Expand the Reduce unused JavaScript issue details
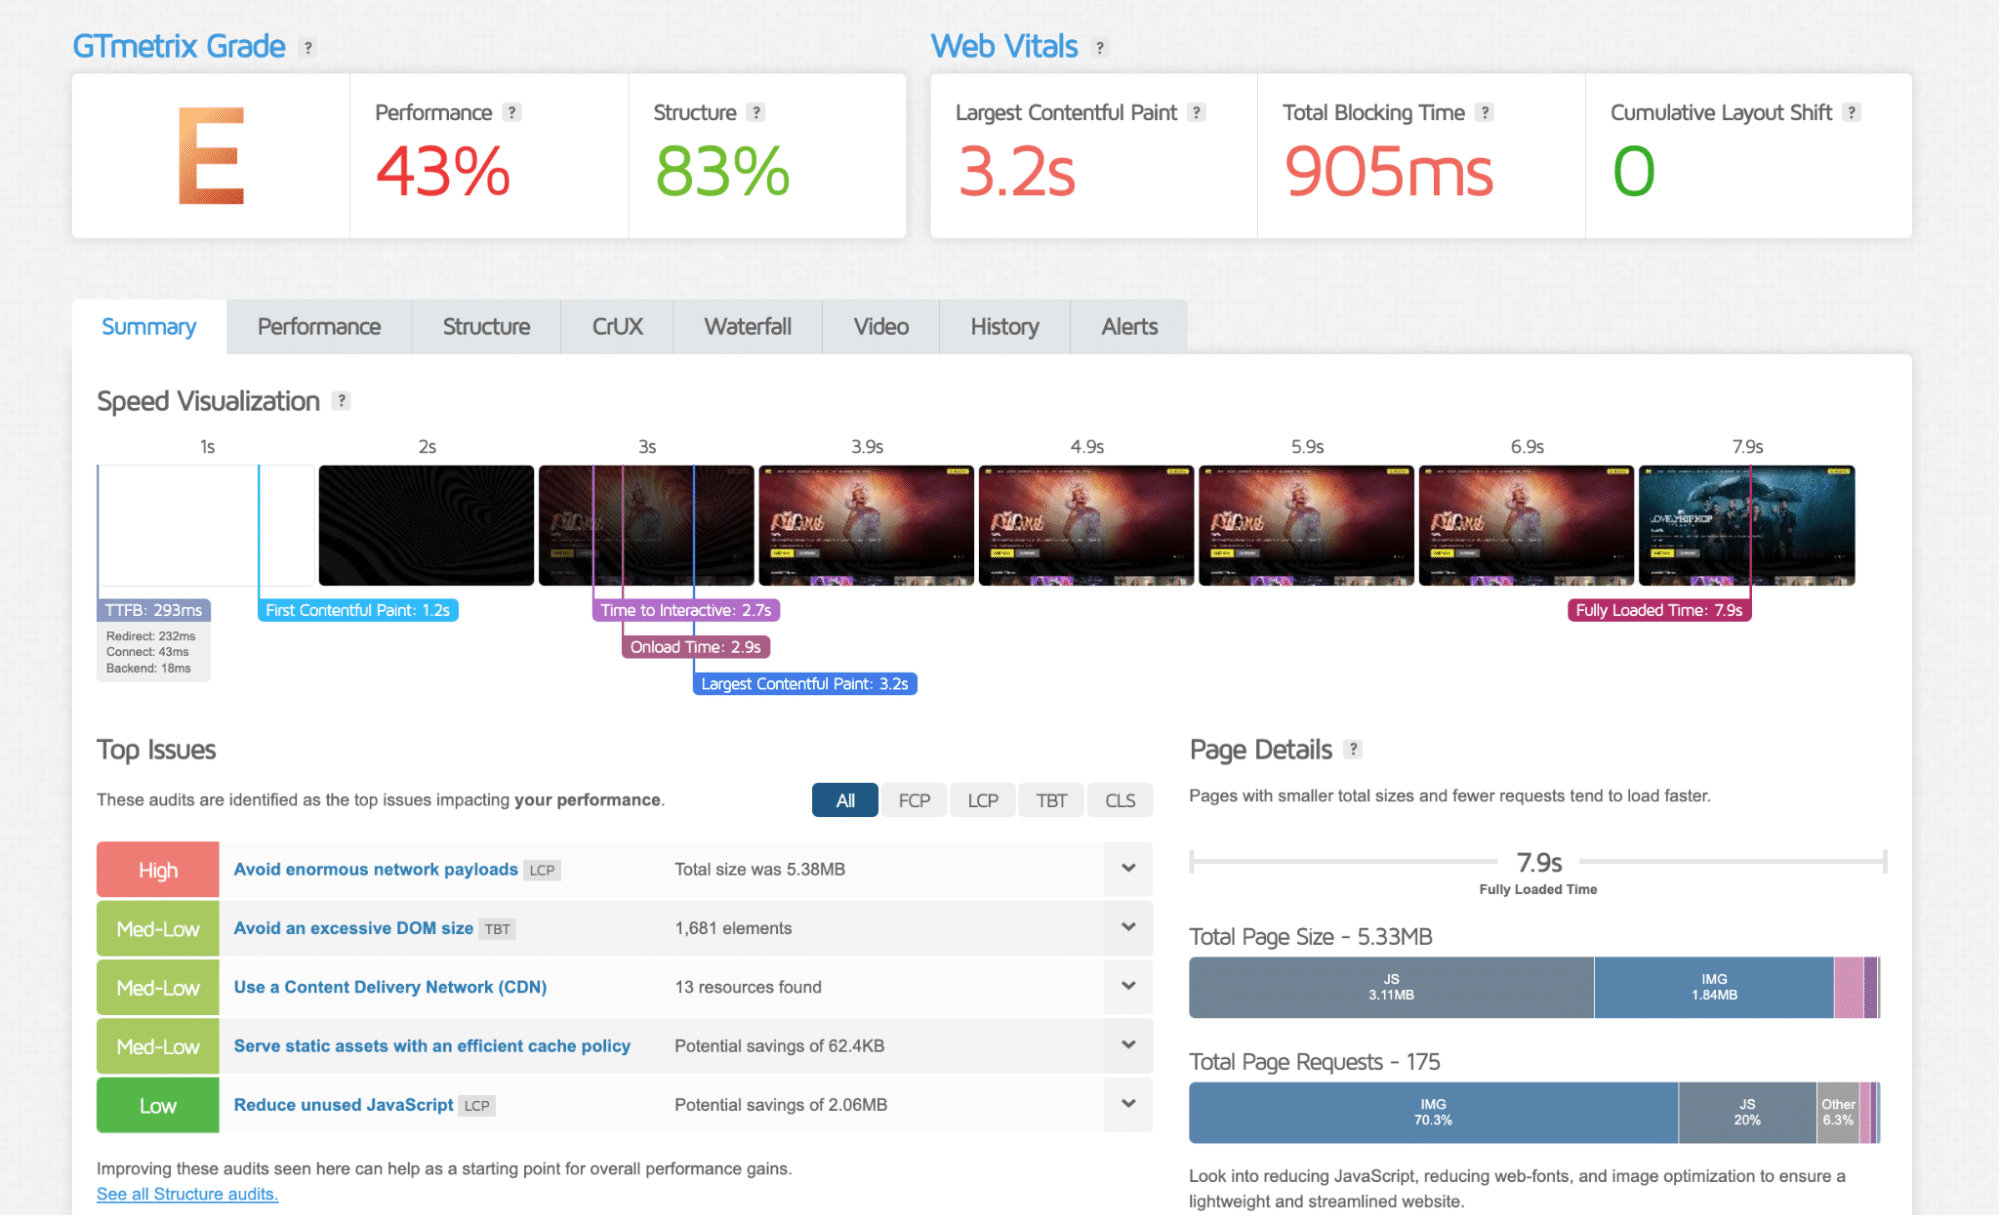Screen dimensions: 1999x1216 coord(1128,1105)
